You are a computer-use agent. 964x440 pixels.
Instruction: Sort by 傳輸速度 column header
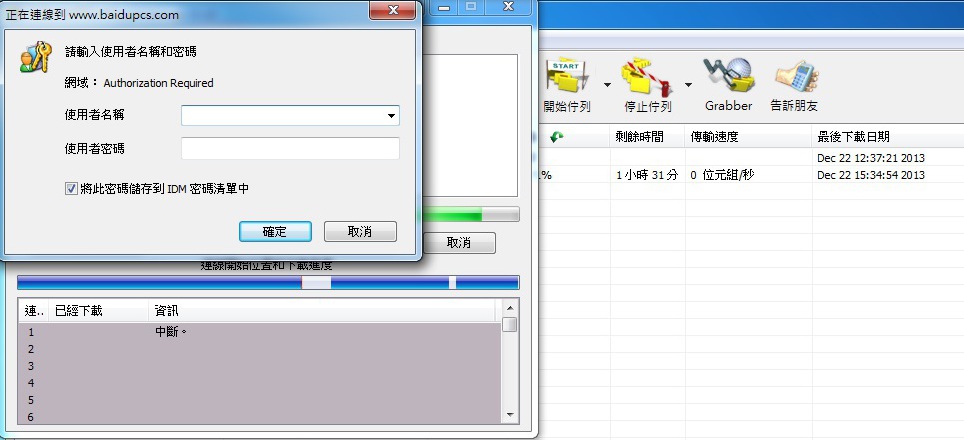click(748, 136)
